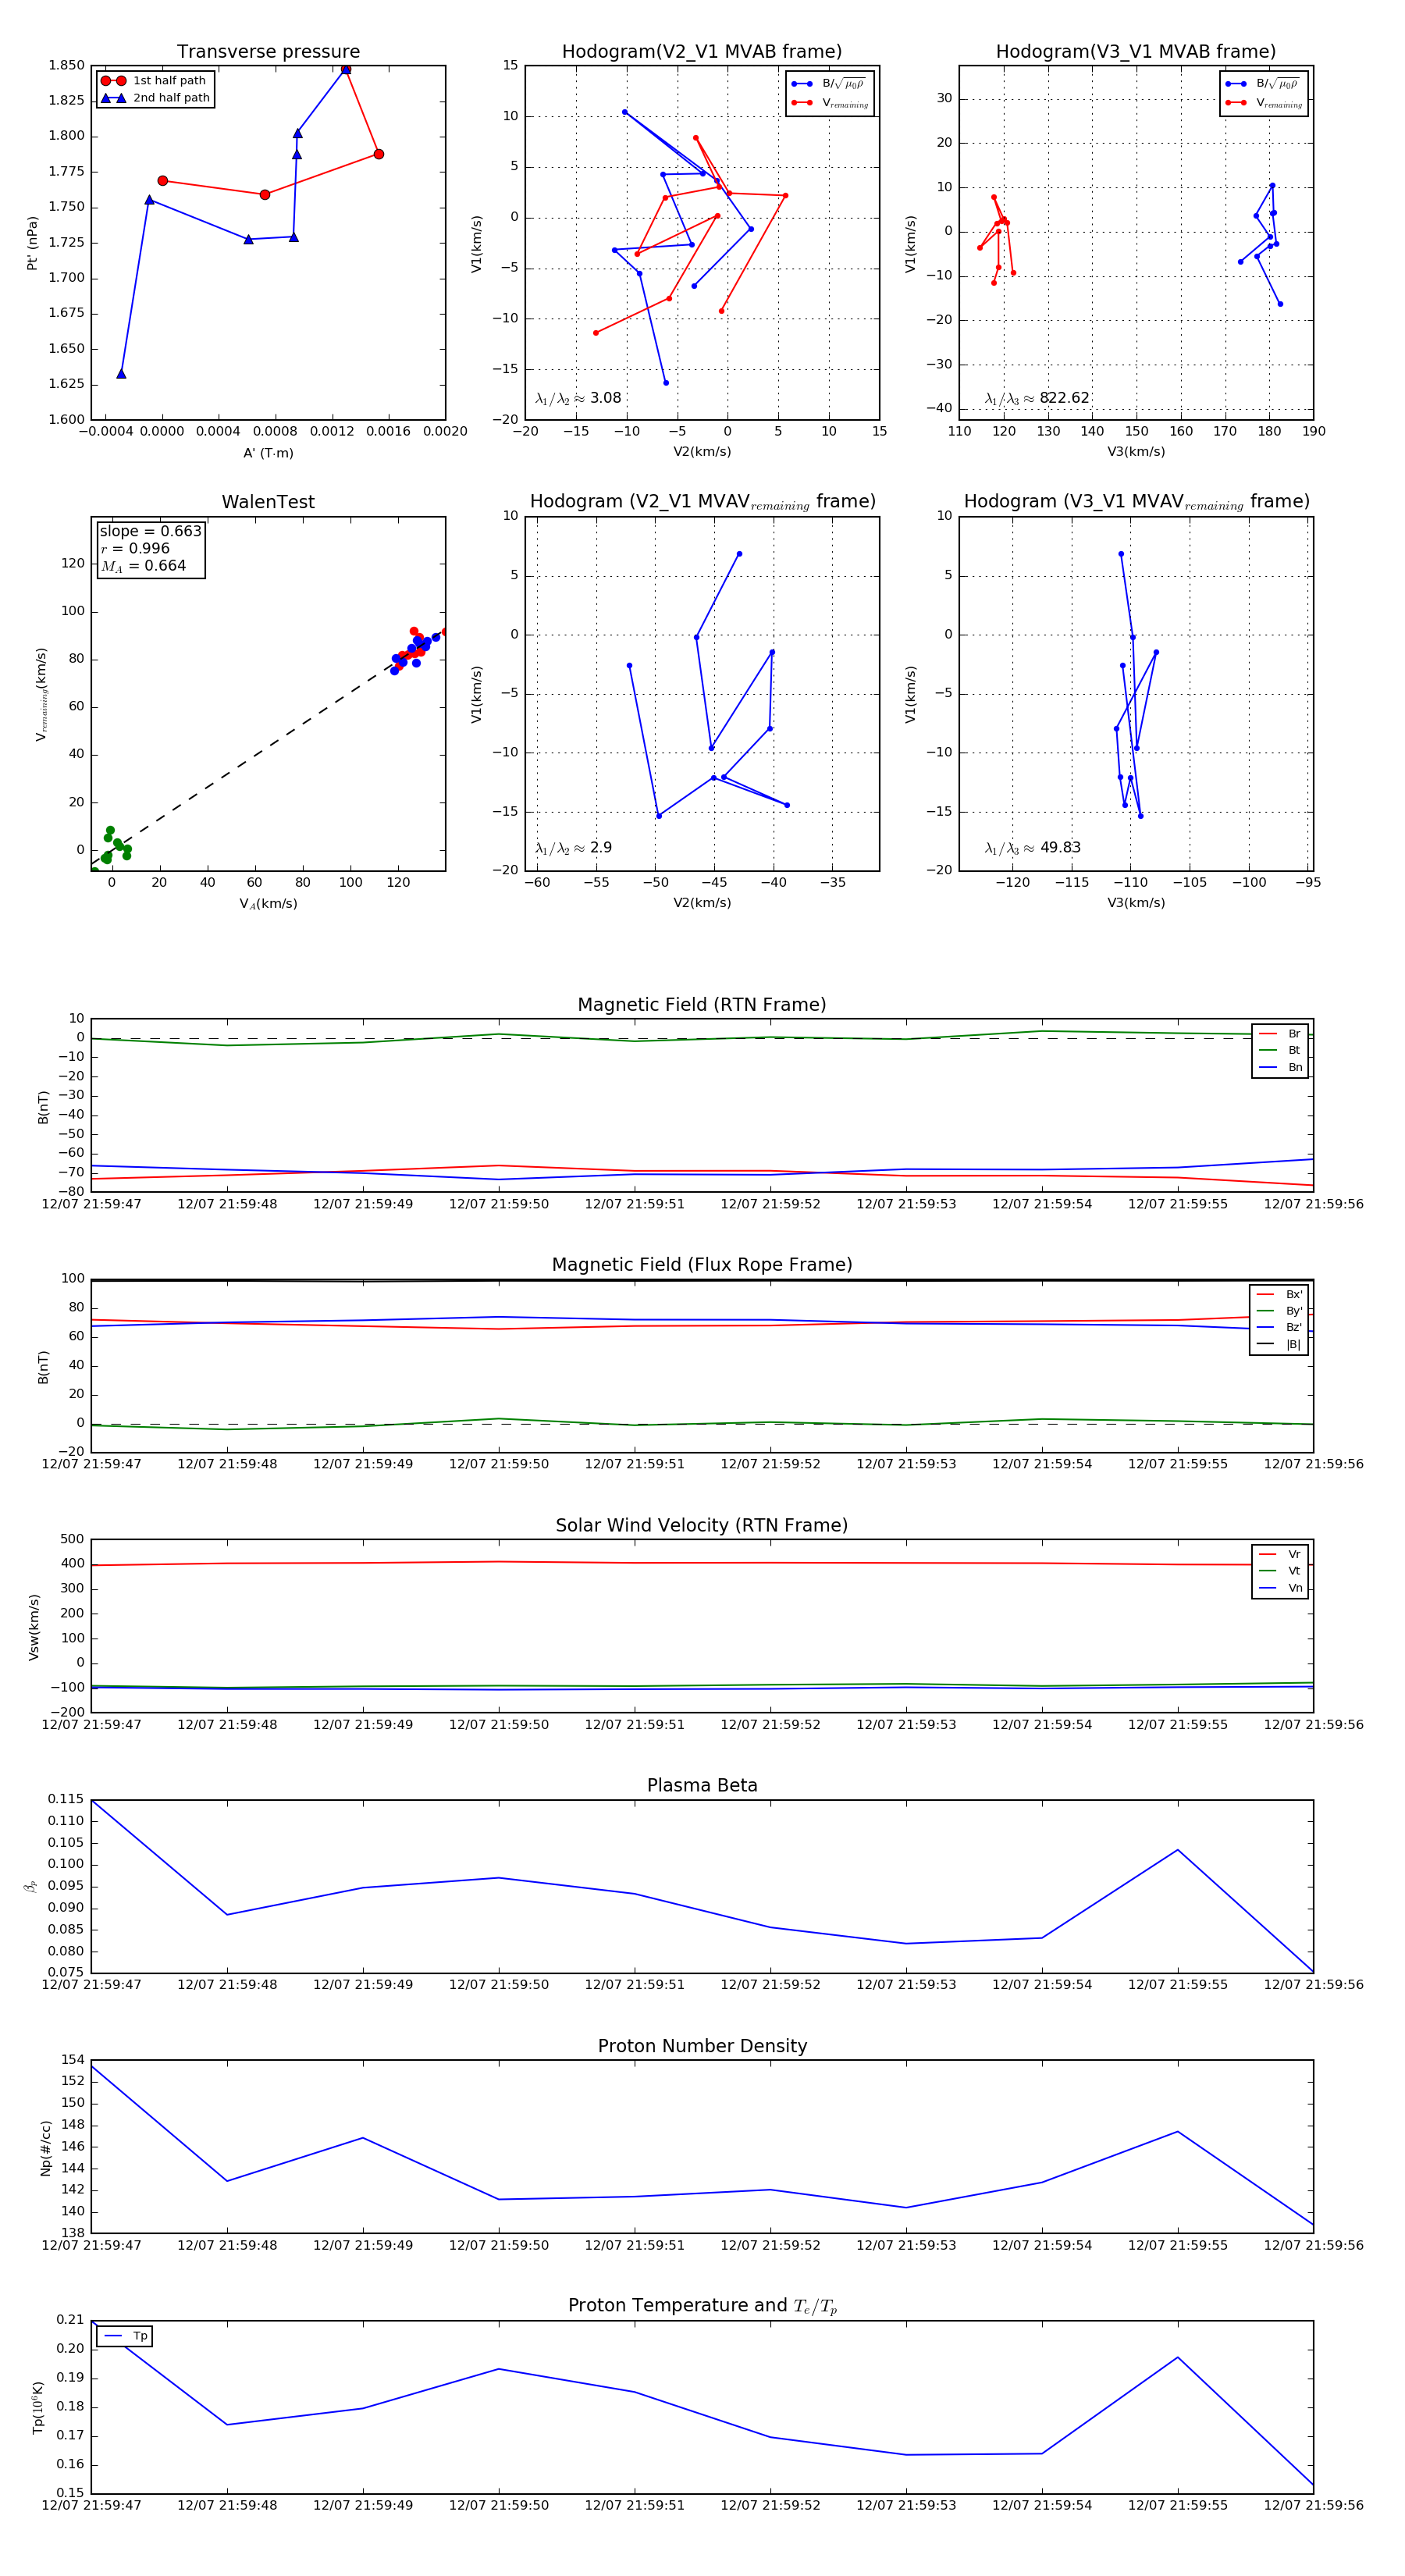The image size is (1405, 2576).
Task: Select the 'slope = 0.663' annotation
Action: (150, 531)
